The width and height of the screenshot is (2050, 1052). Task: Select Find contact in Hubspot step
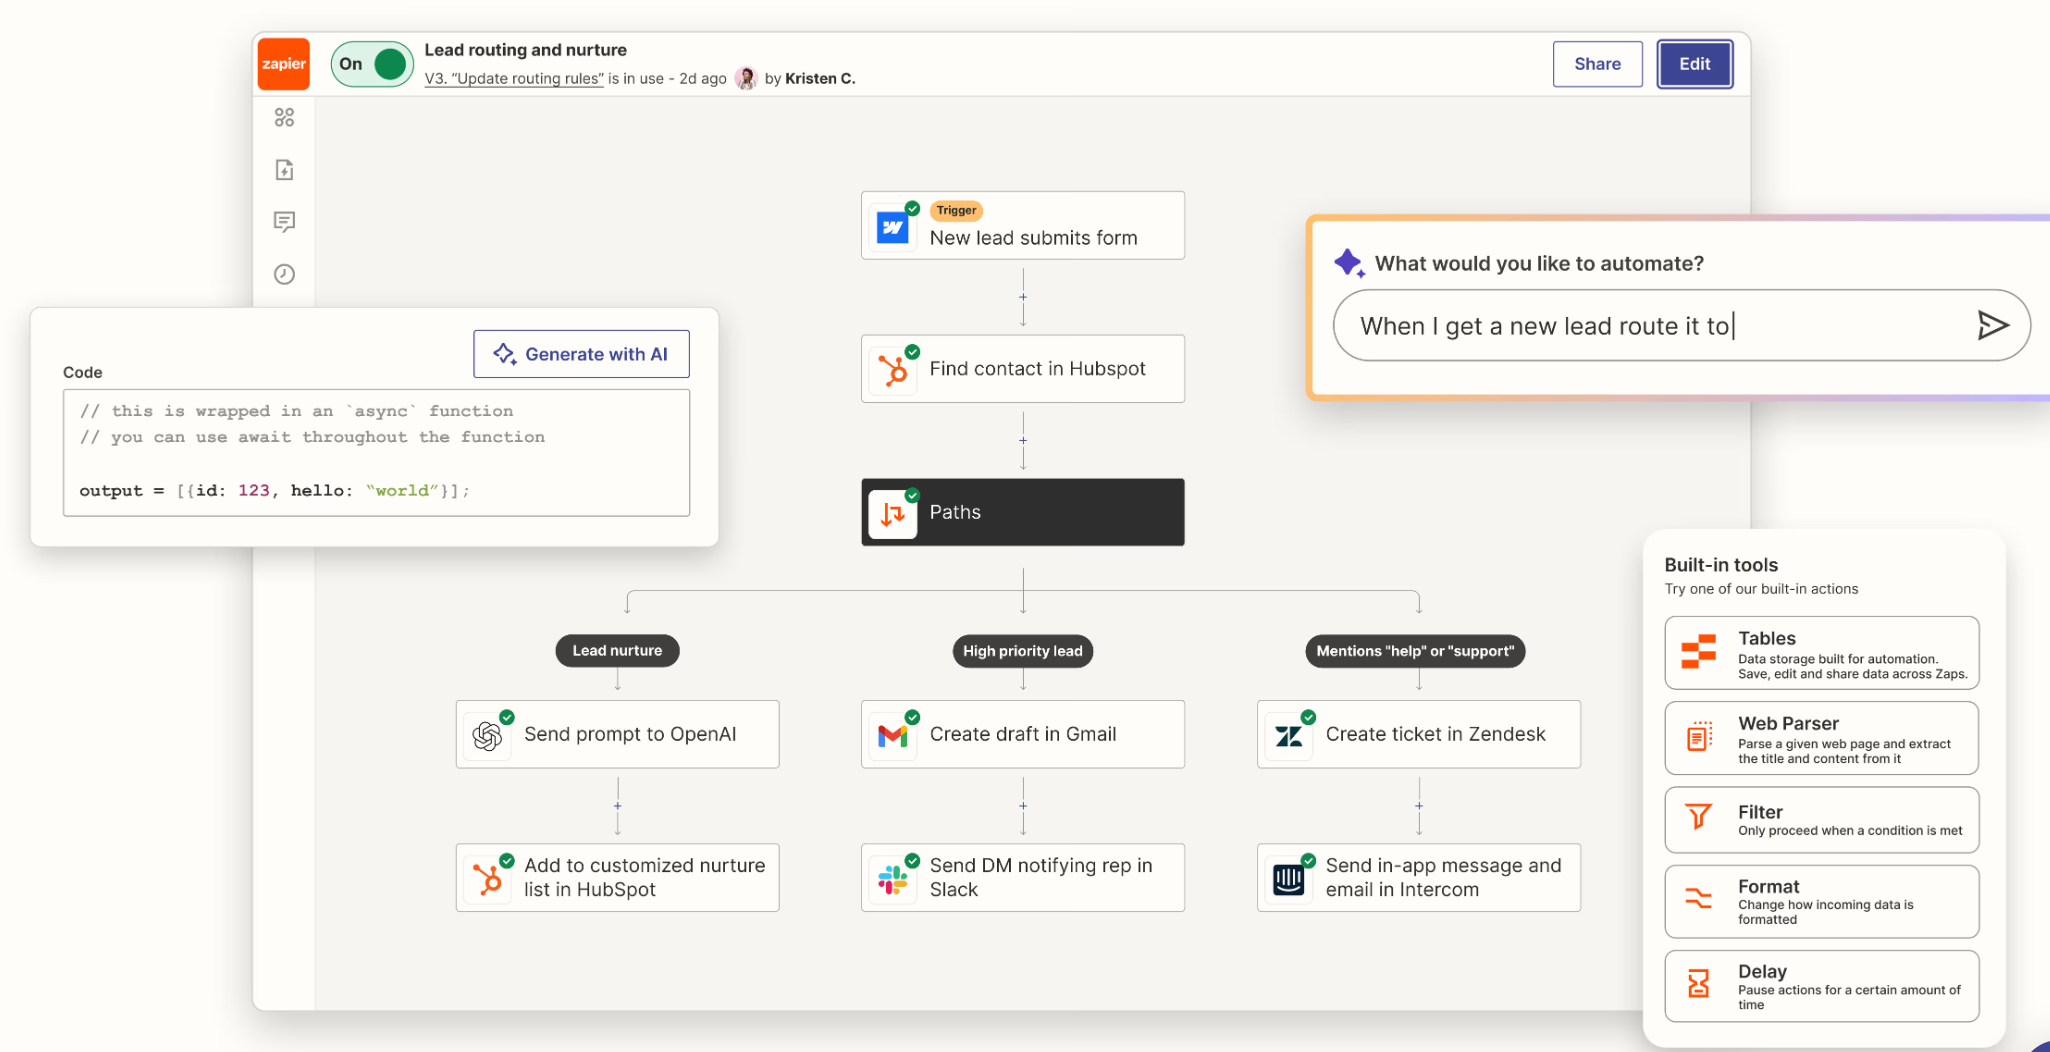pyautogui.click(x=1023, y=369)
